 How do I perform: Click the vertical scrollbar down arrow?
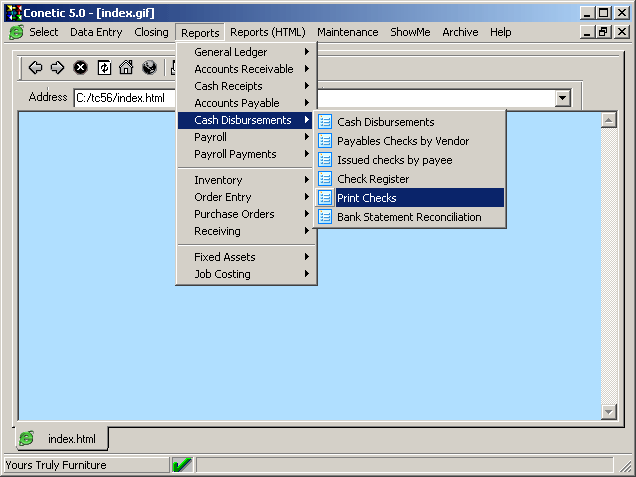609,412
